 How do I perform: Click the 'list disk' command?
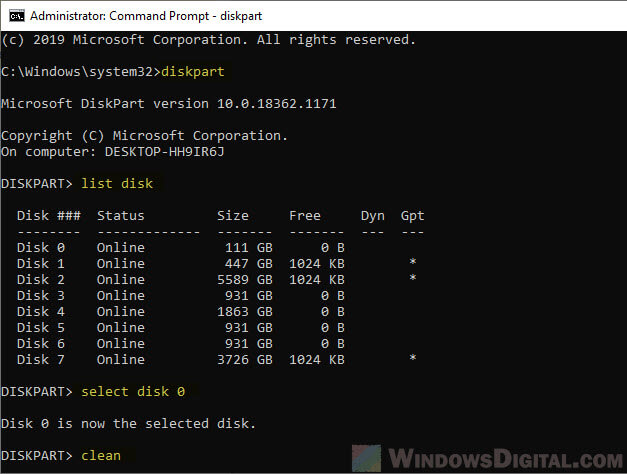[x=117, y=184]
